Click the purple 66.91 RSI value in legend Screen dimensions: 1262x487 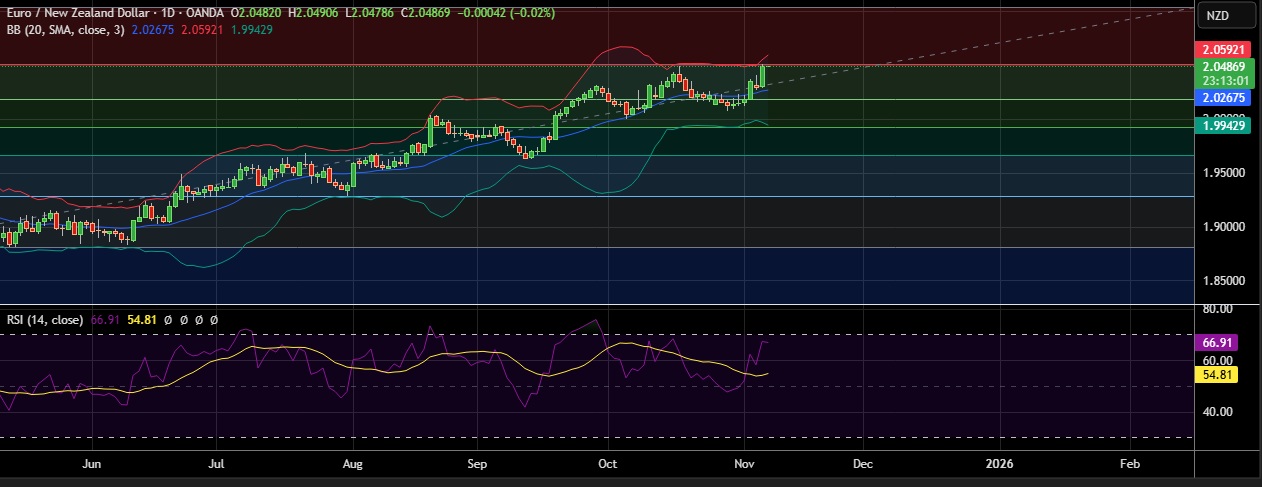[x=104, y=320]
